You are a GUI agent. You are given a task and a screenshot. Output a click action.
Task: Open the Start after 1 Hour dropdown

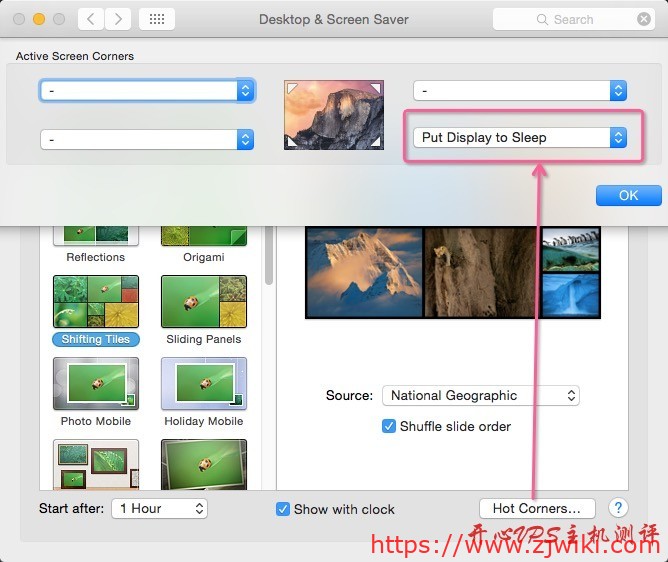pos(159,508)
